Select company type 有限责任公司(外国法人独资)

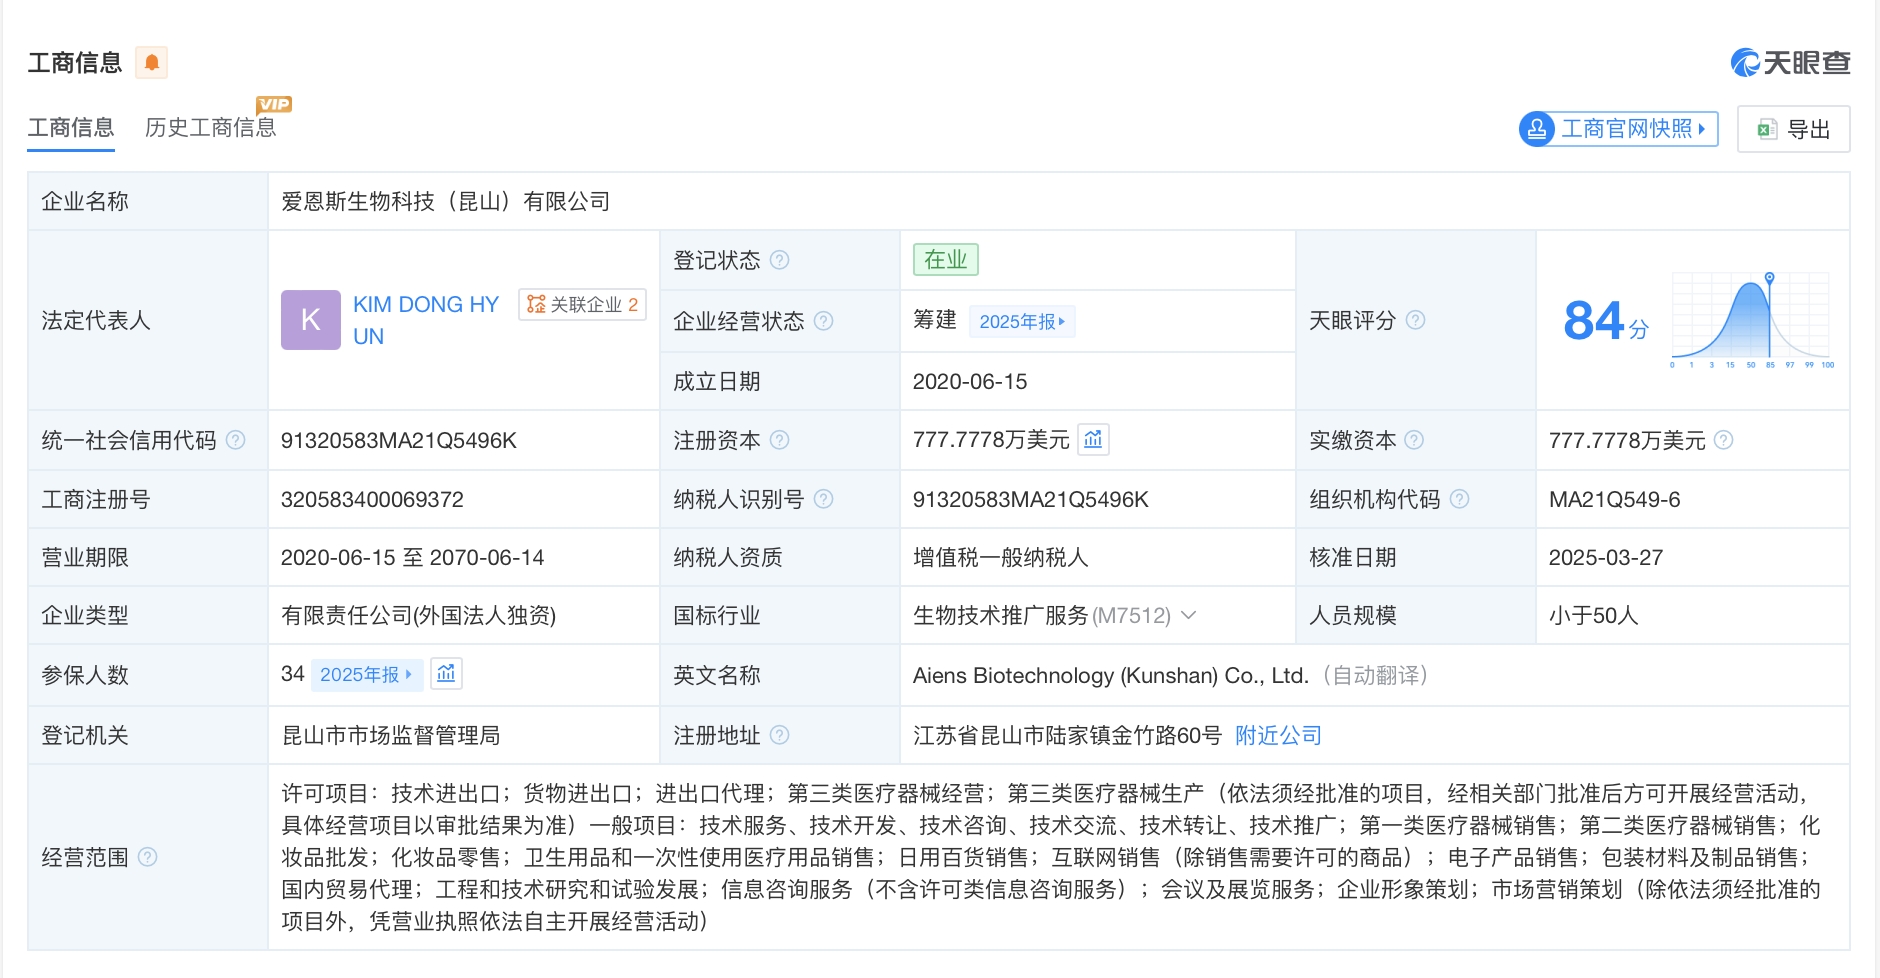tap(418, 616)
